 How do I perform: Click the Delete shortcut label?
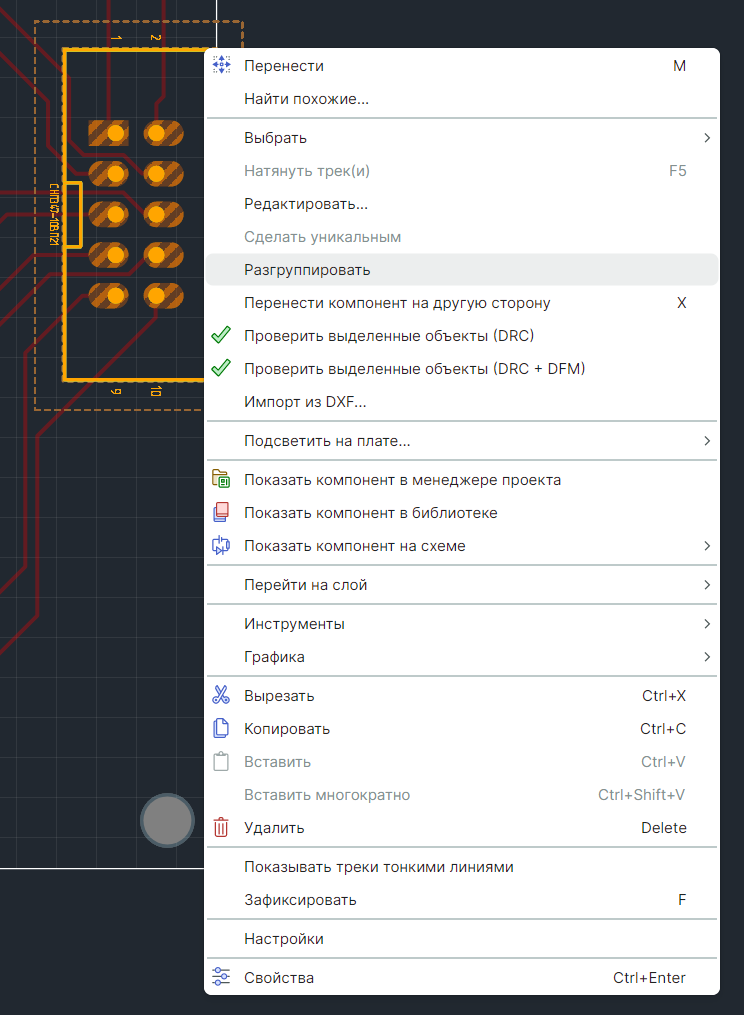point(664,827)
